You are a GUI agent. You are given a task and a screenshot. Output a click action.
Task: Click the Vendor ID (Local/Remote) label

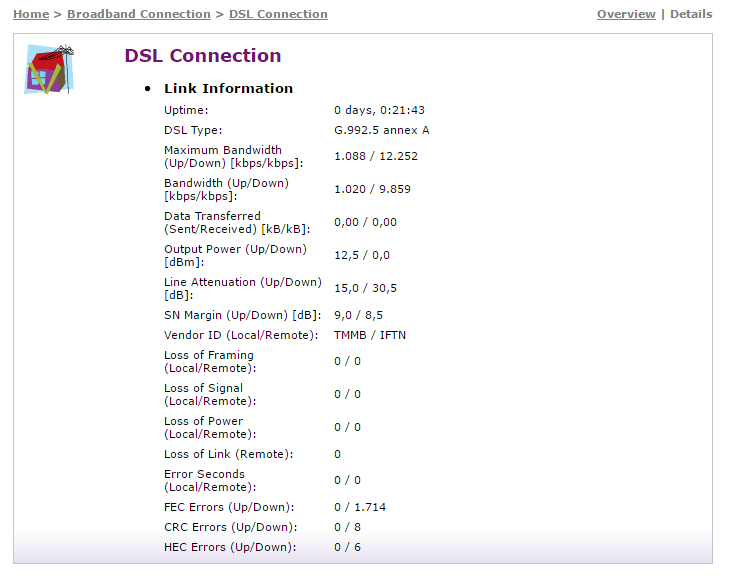241,335
